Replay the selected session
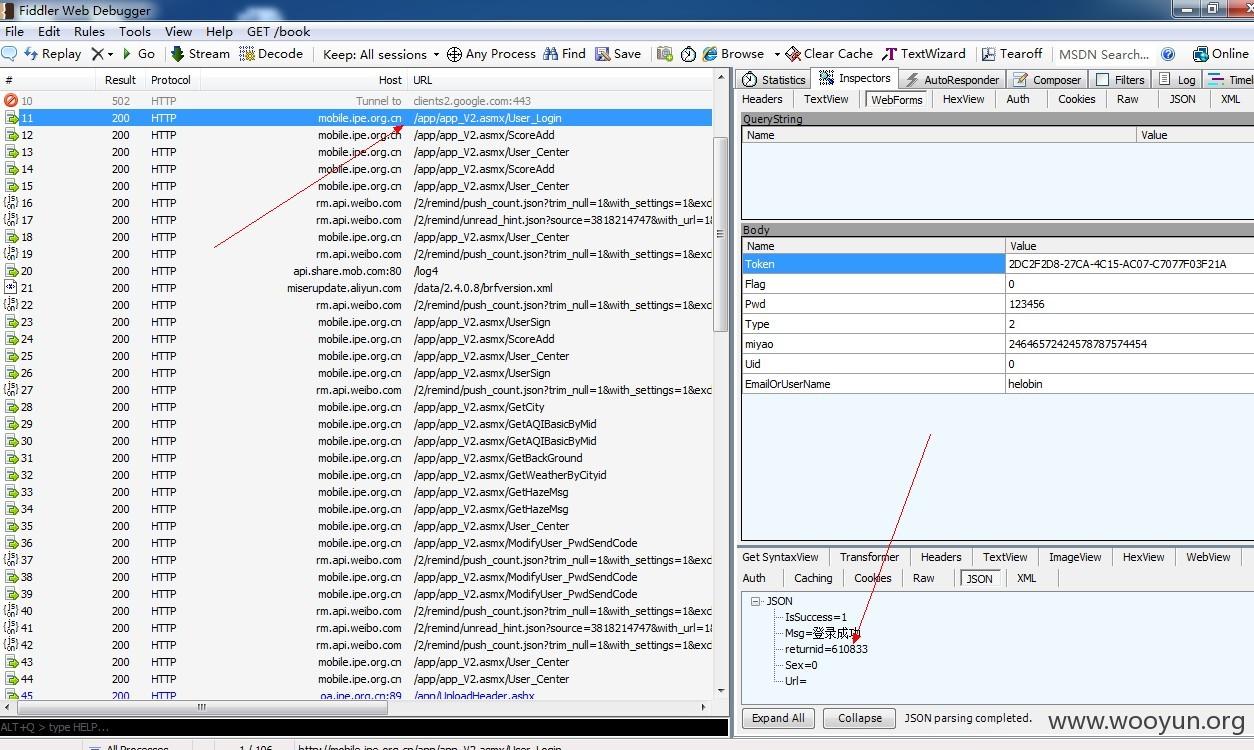This screenshot has height=750, width=1254. (52, 54)
